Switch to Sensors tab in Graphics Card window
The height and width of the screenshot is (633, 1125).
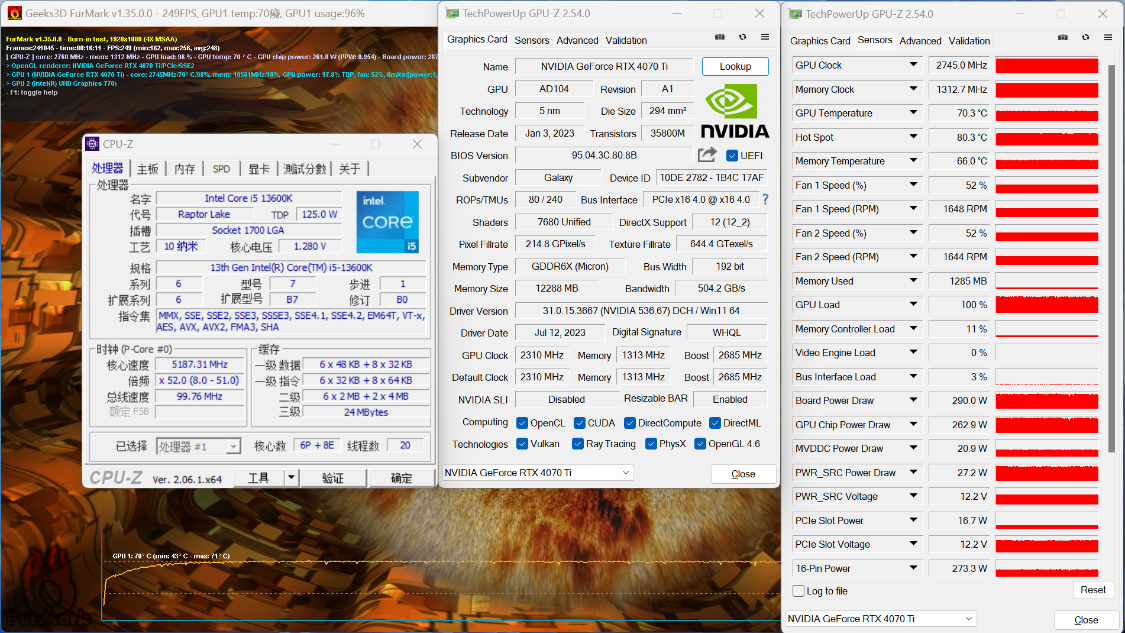532,40
